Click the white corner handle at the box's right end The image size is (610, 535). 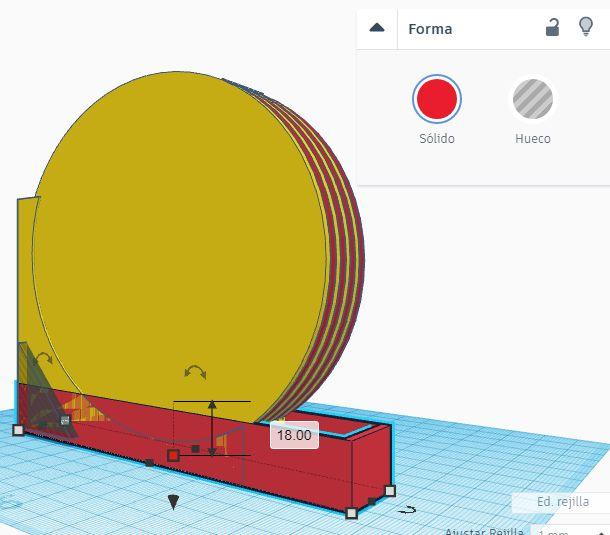[390, 491]
